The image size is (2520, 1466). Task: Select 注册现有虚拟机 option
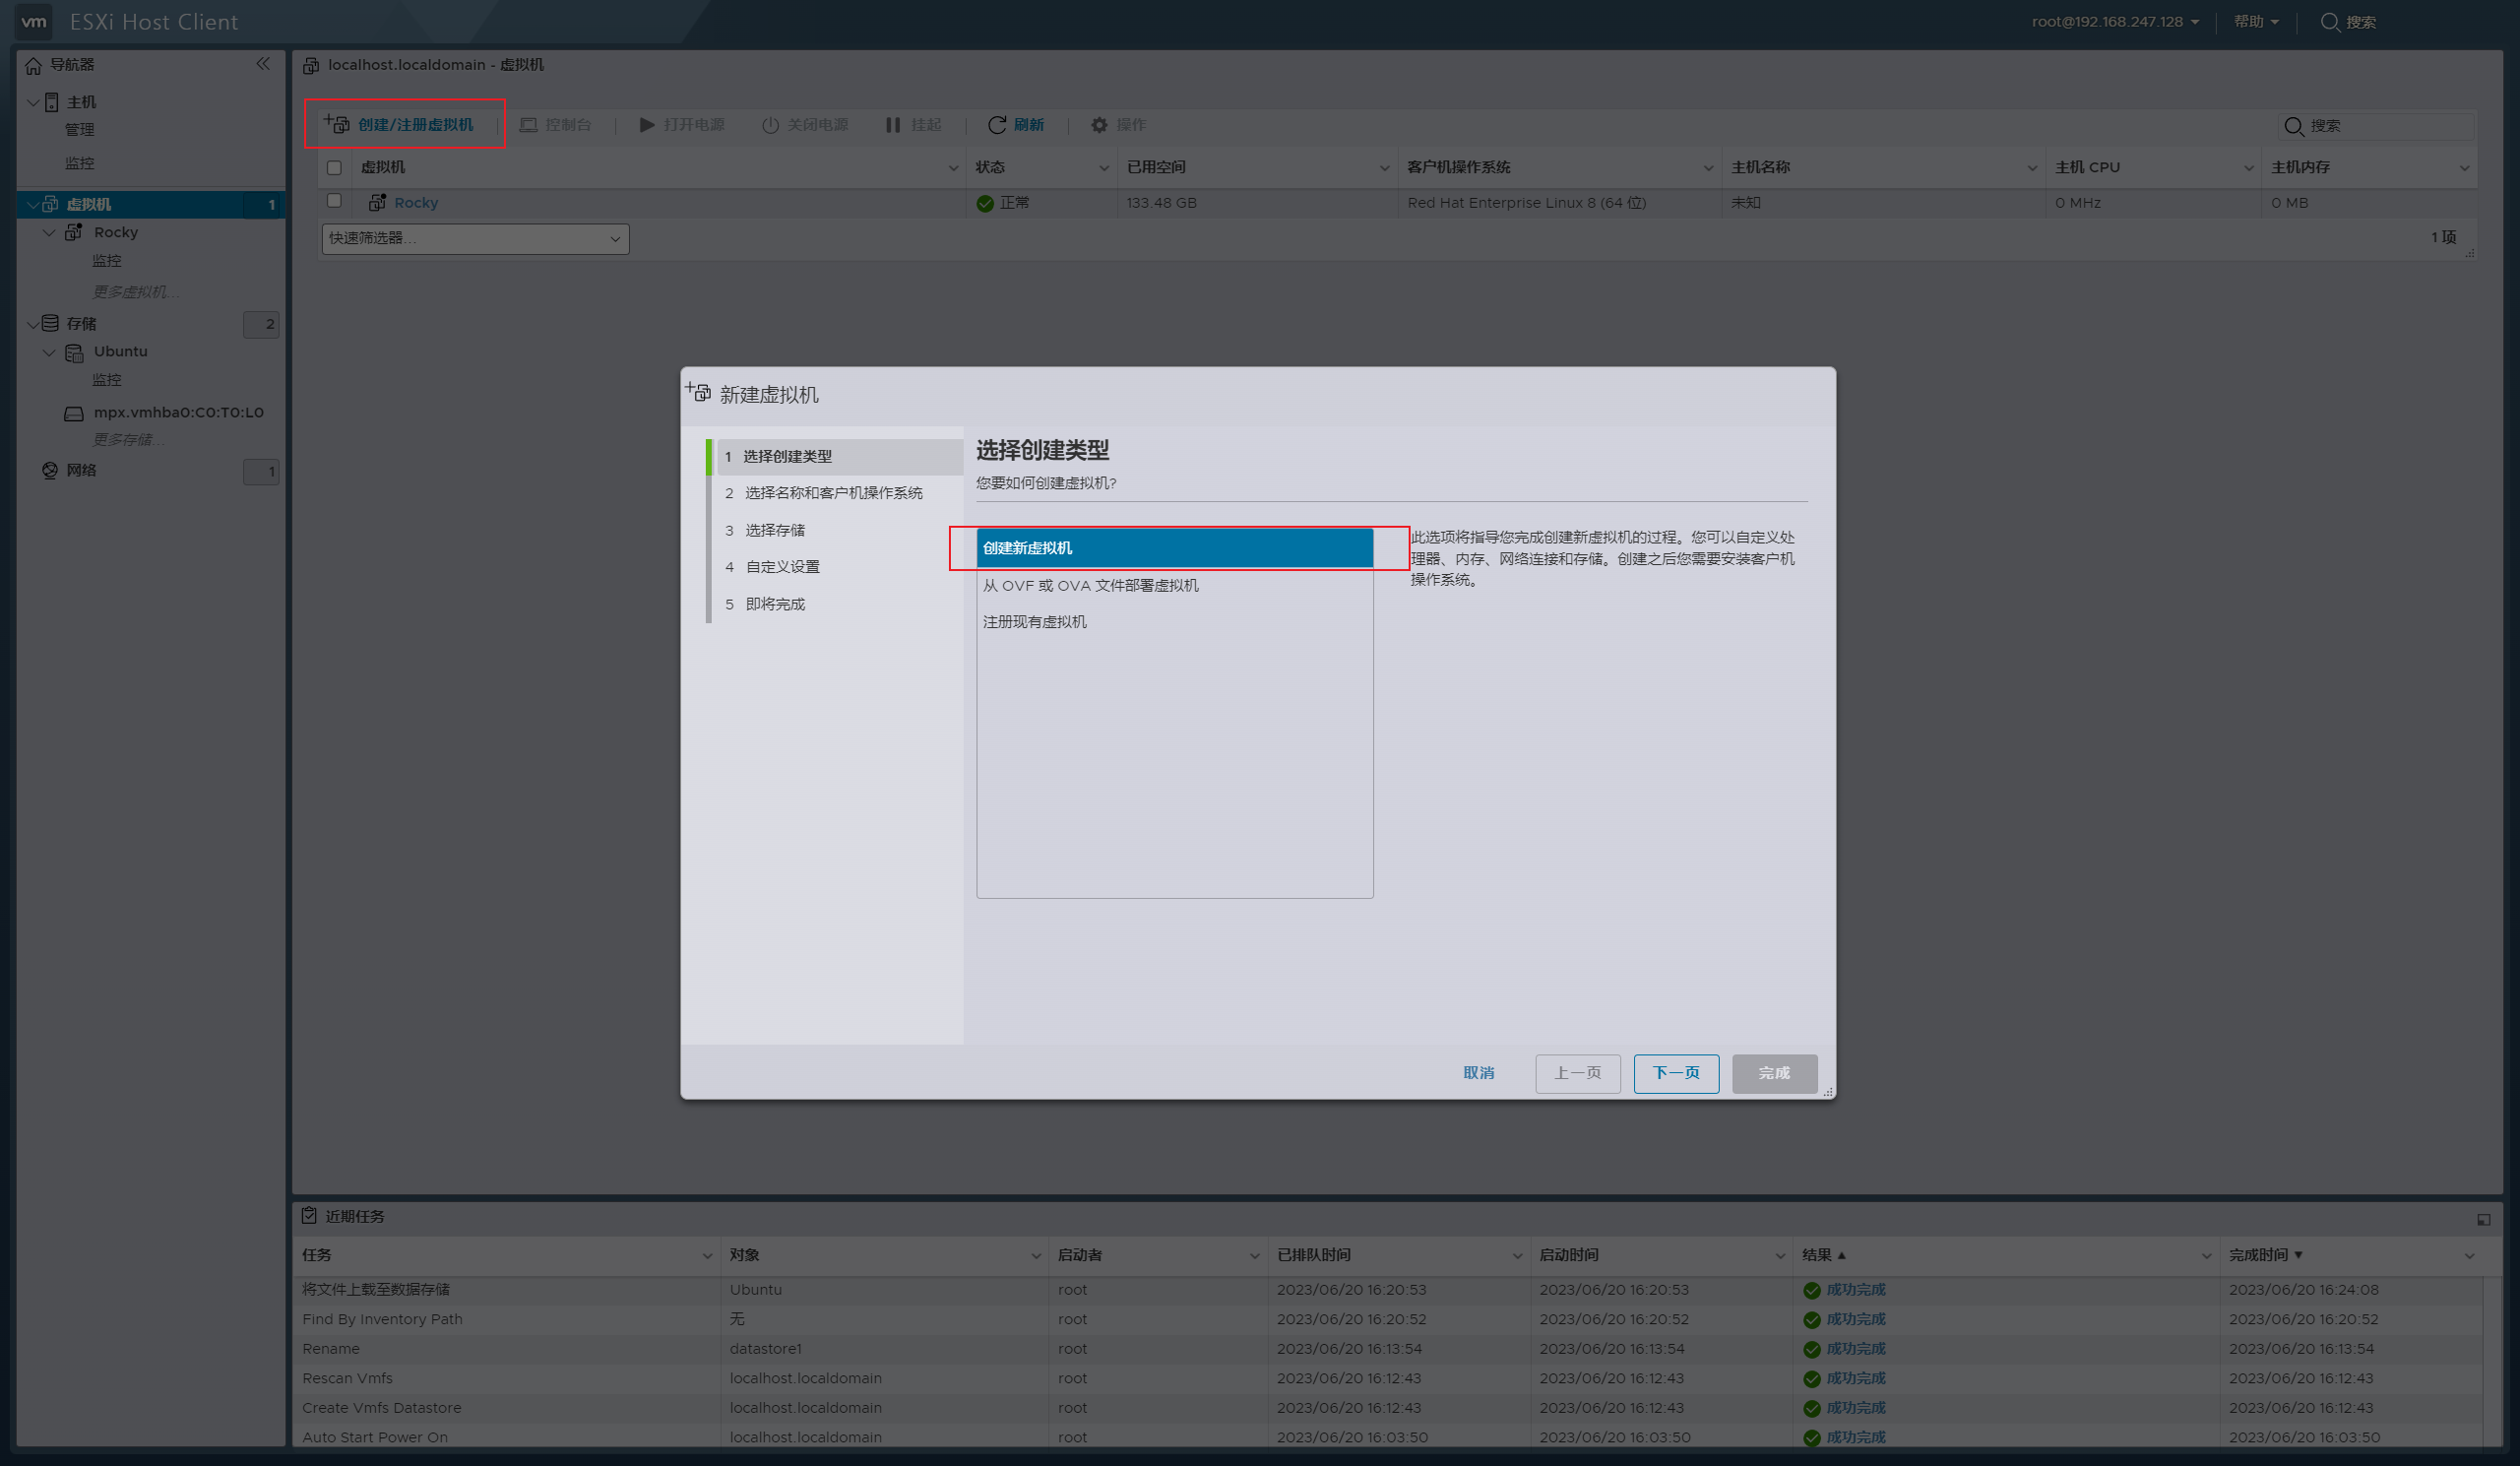(x=1174, y=622)
